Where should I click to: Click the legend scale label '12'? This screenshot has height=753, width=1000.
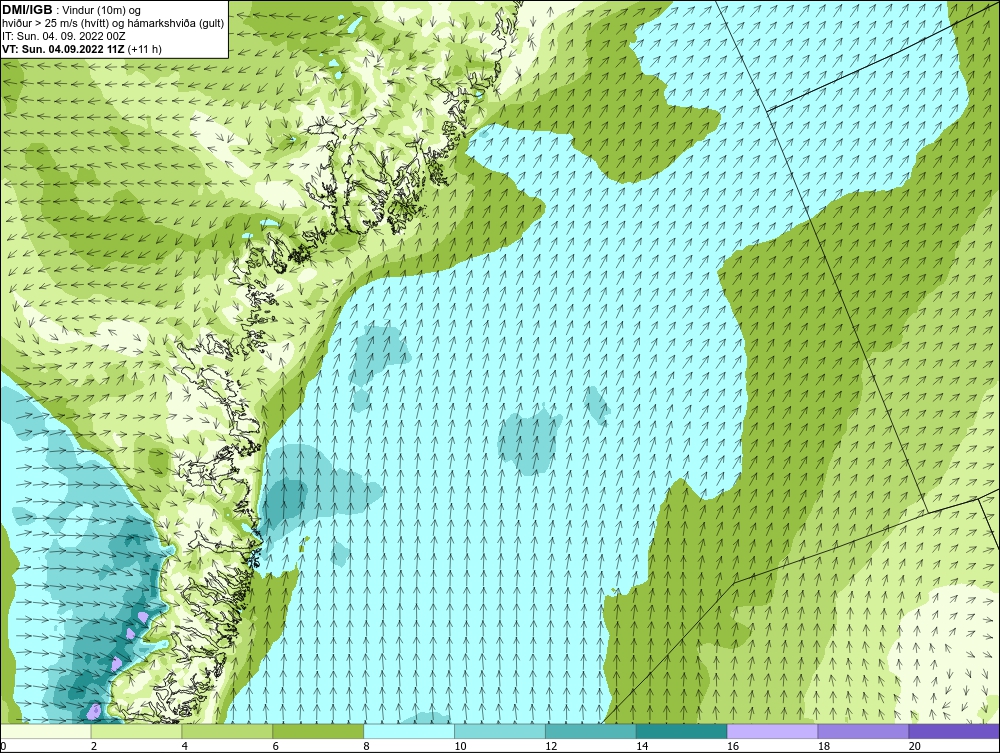[x=551, y=746]
